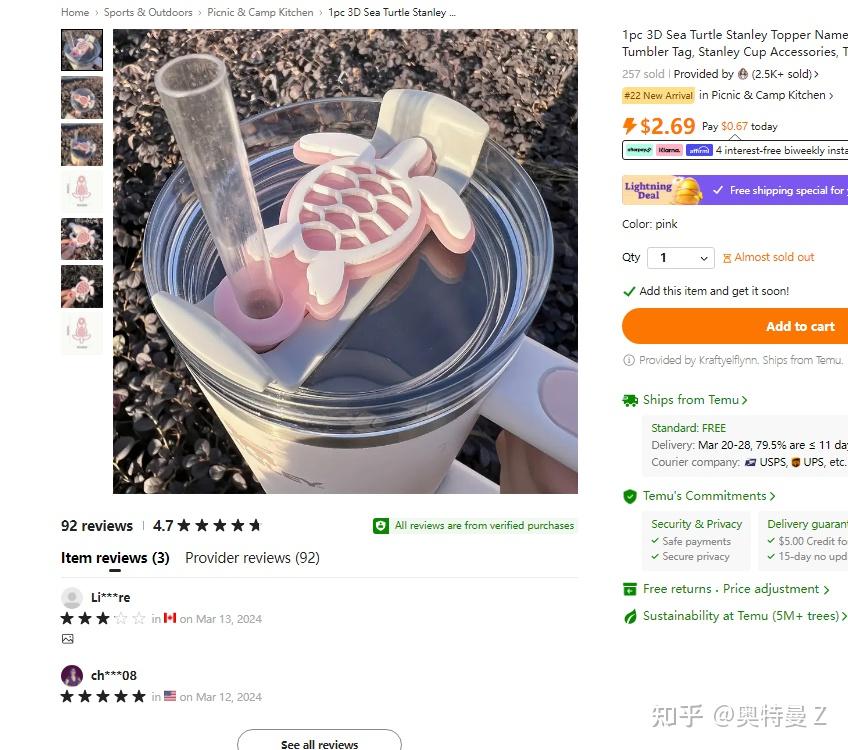Image resolution: width=848 pixels, height=750 pixels.
Task: Click the provider avatar icon next to 2.5K+ sold
Action: coord(743,74)
